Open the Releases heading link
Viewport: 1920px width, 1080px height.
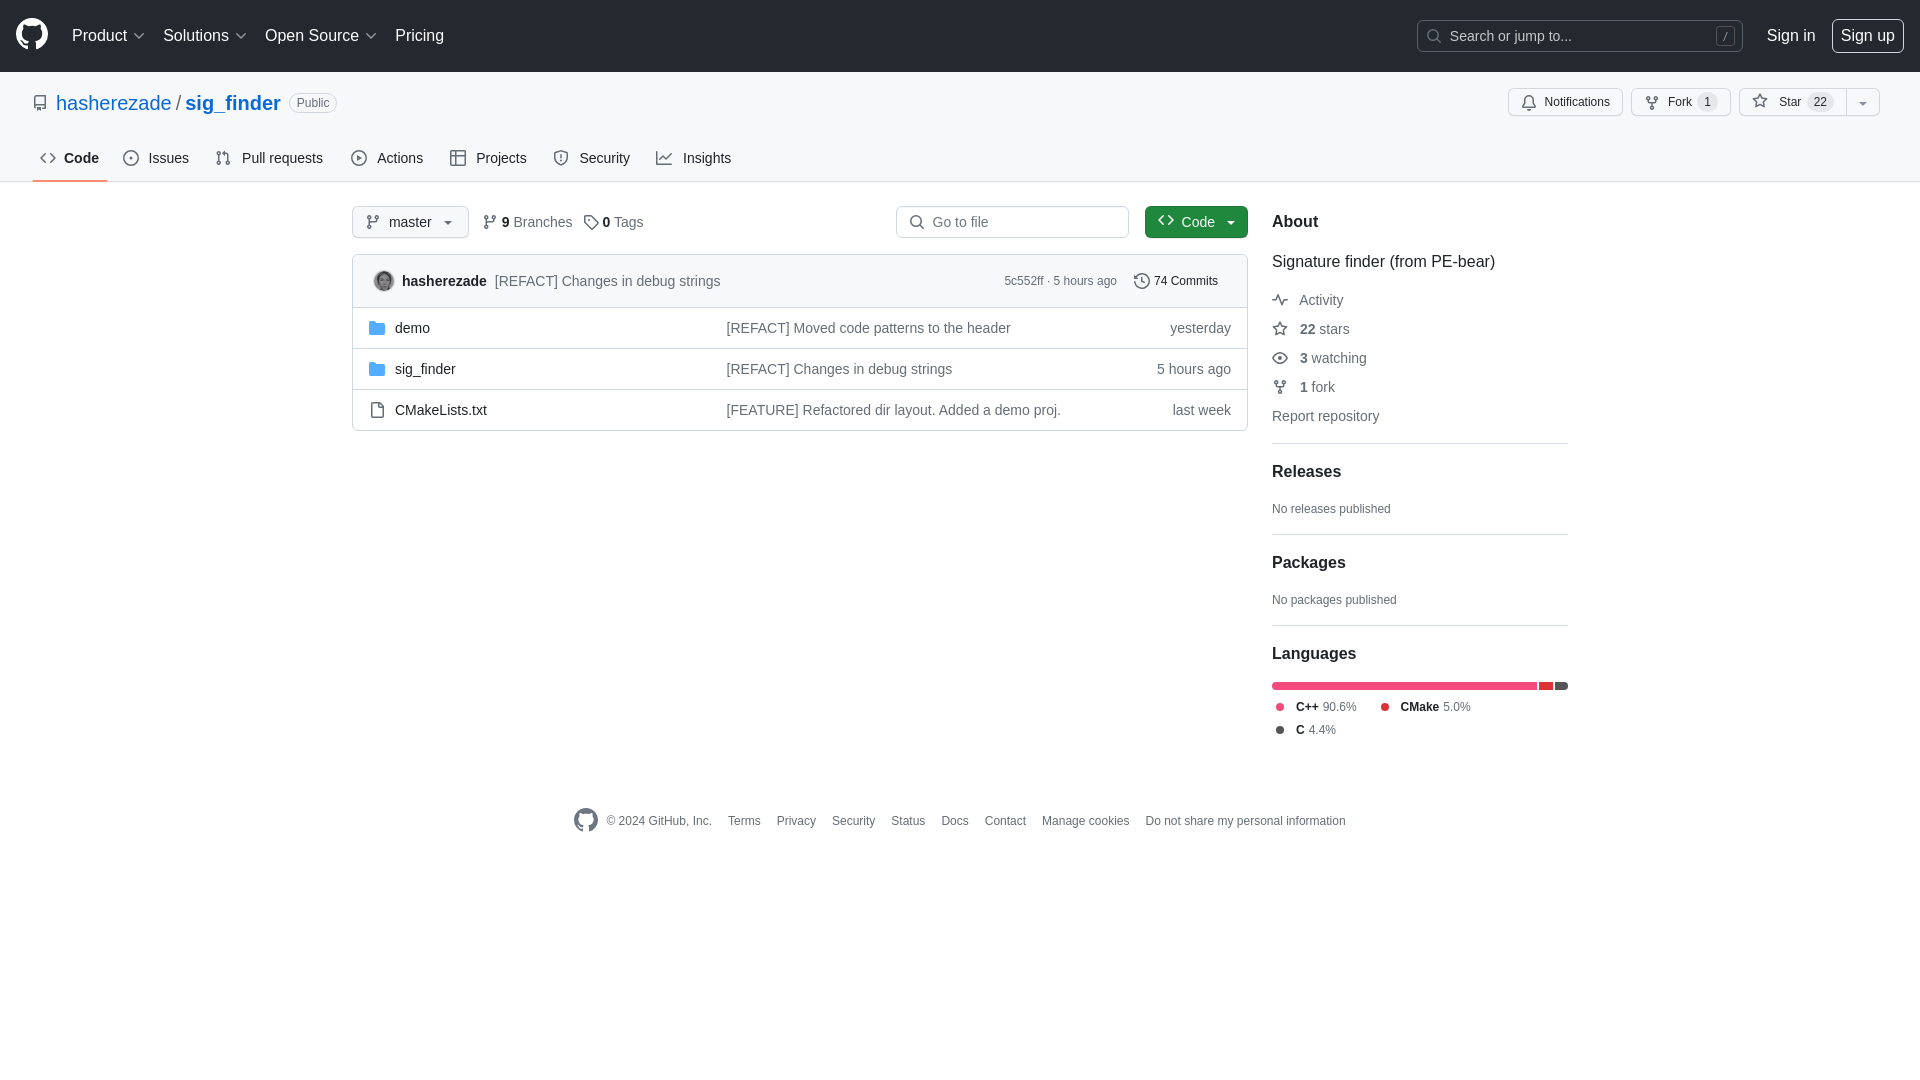pyautogui.click(x=1306, y=472)
